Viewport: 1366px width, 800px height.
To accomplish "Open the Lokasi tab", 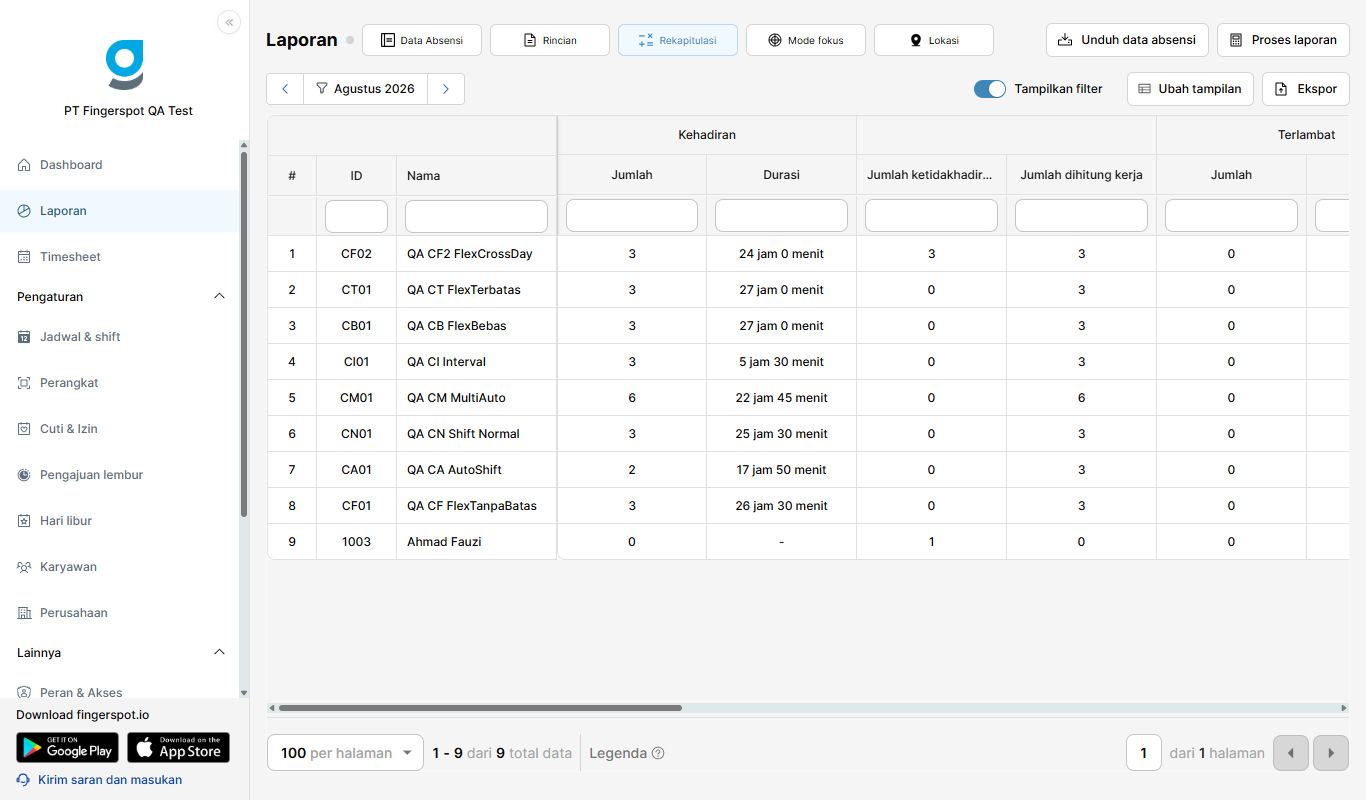I will click(934, 40).
